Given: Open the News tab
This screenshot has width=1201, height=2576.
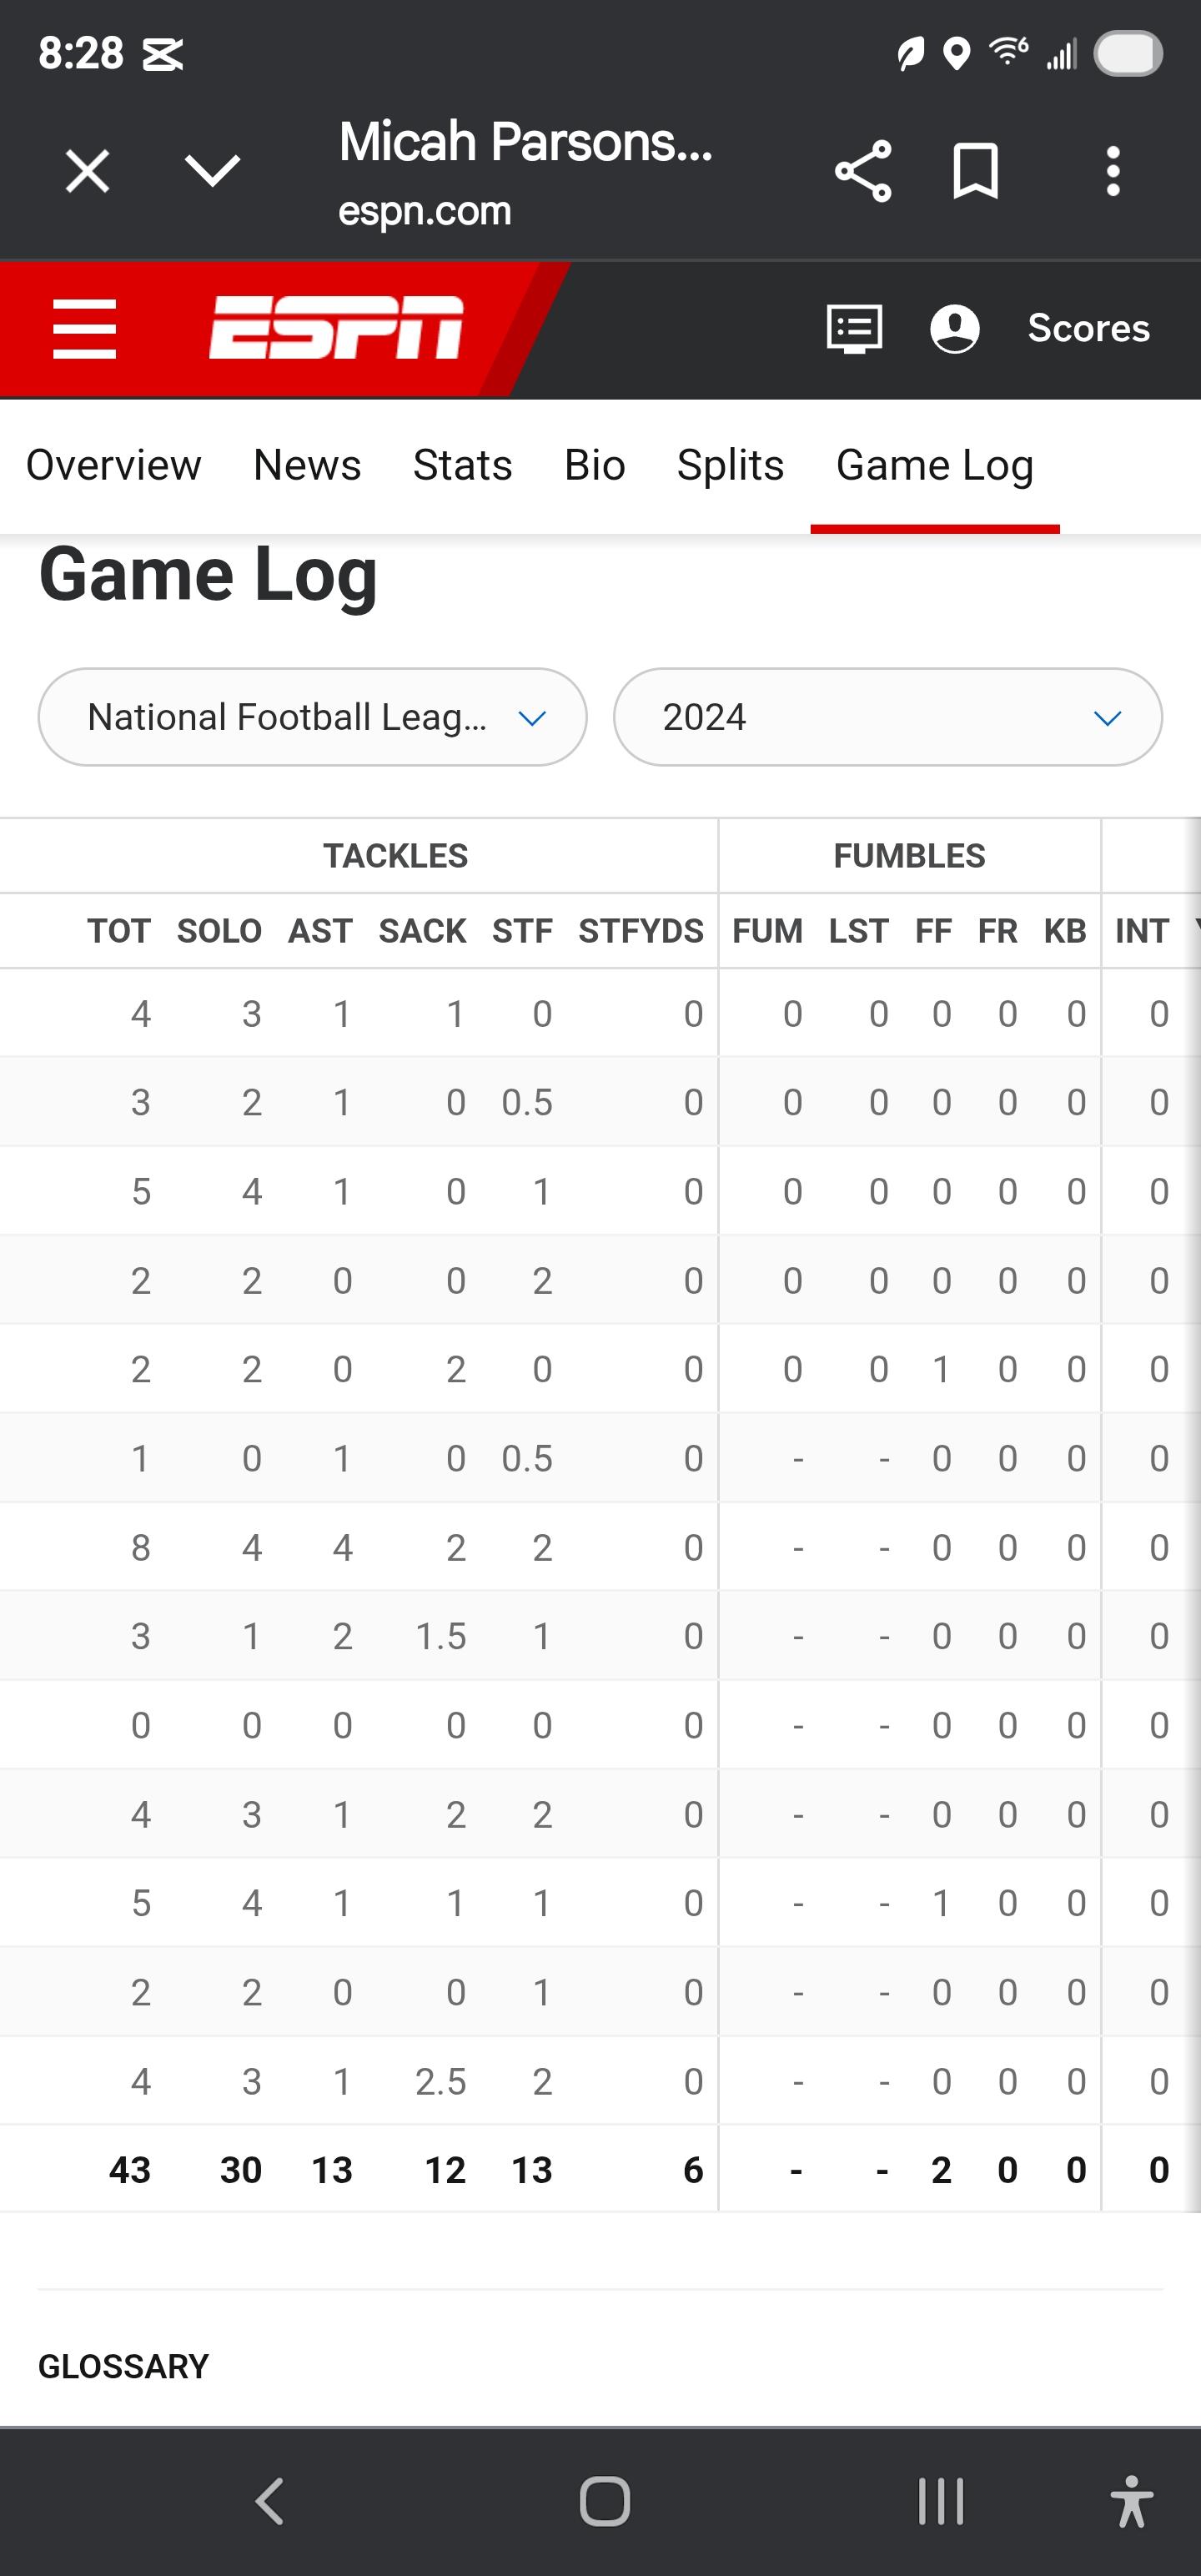Looking at the screenshot, I should (307, 465).
